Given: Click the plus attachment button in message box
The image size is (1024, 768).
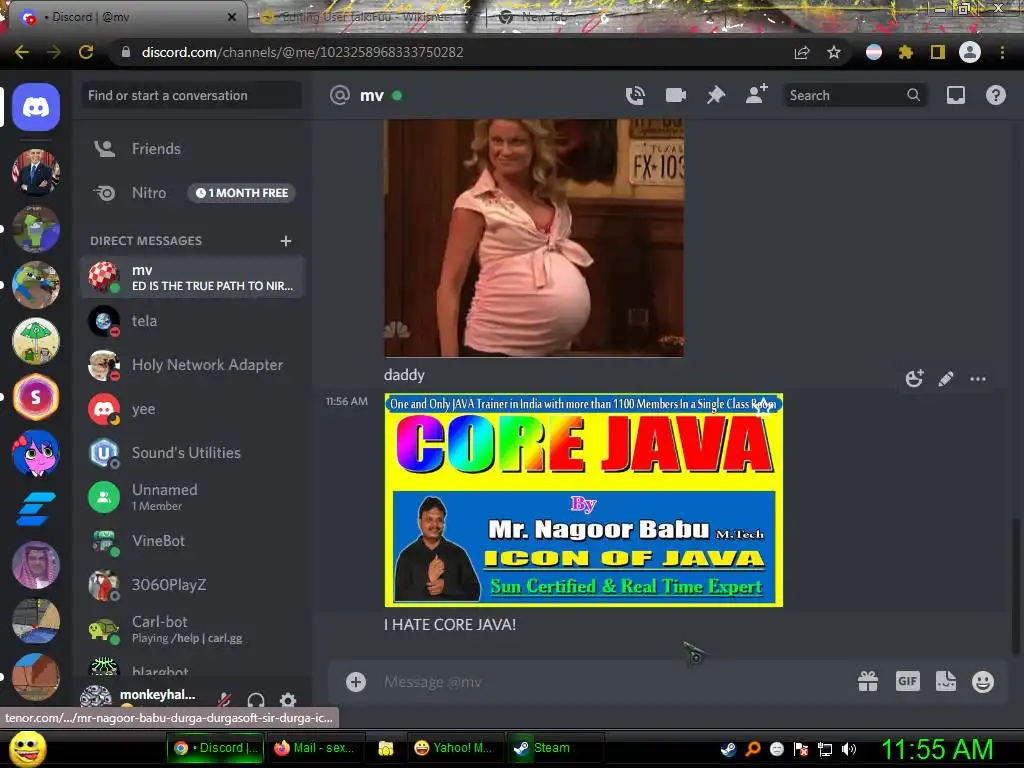Looking at the screenshot, I should click(356, 682).
